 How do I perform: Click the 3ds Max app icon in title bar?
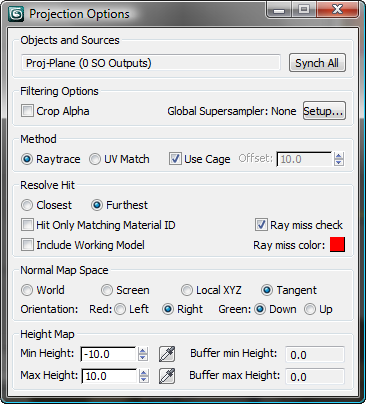[16, 14]
